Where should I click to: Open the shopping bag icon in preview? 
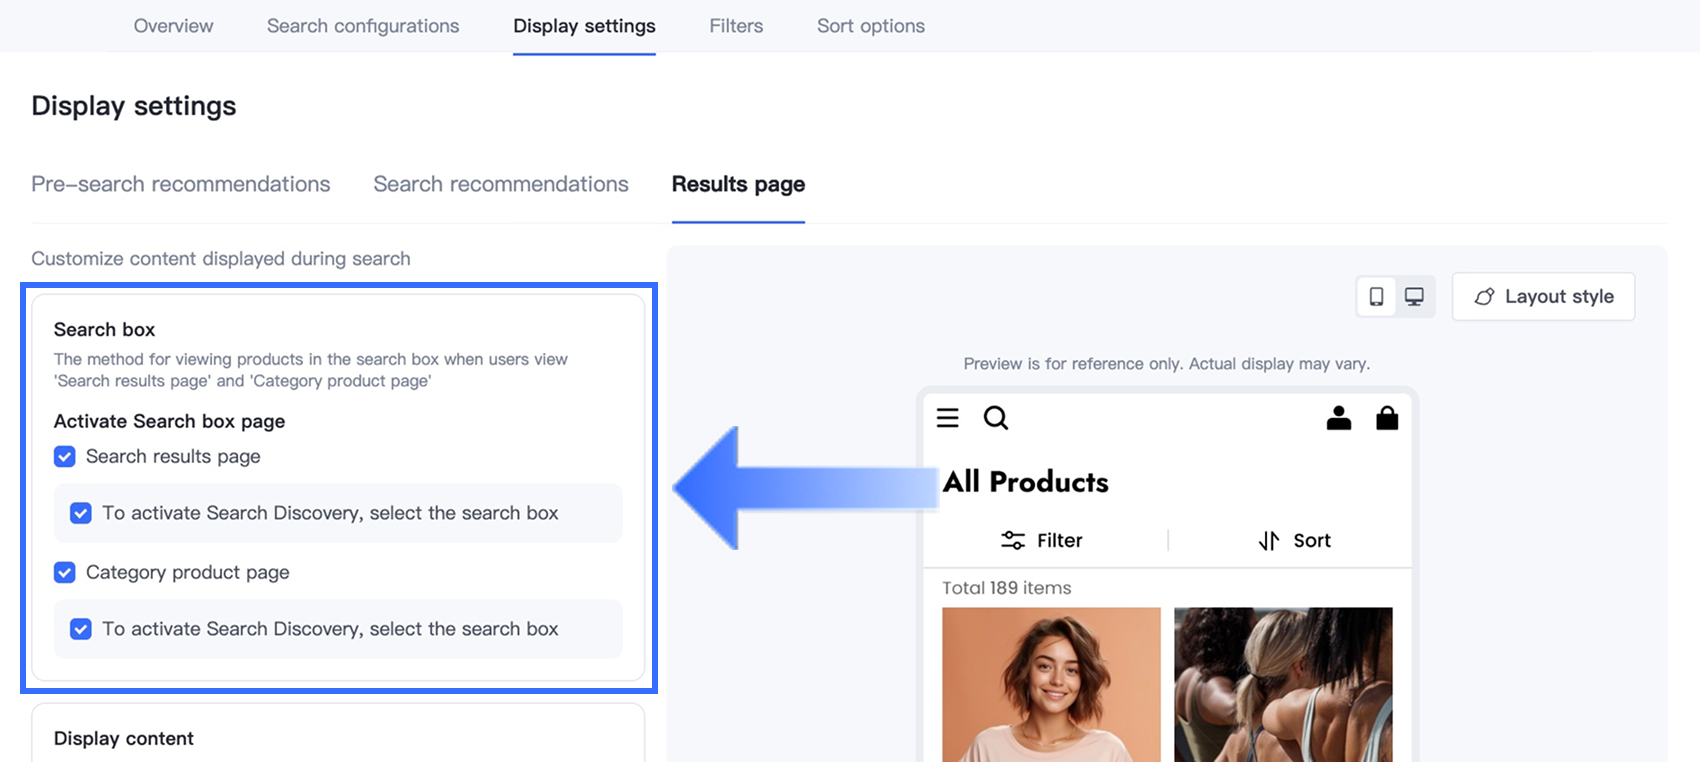coord(1387,418)
